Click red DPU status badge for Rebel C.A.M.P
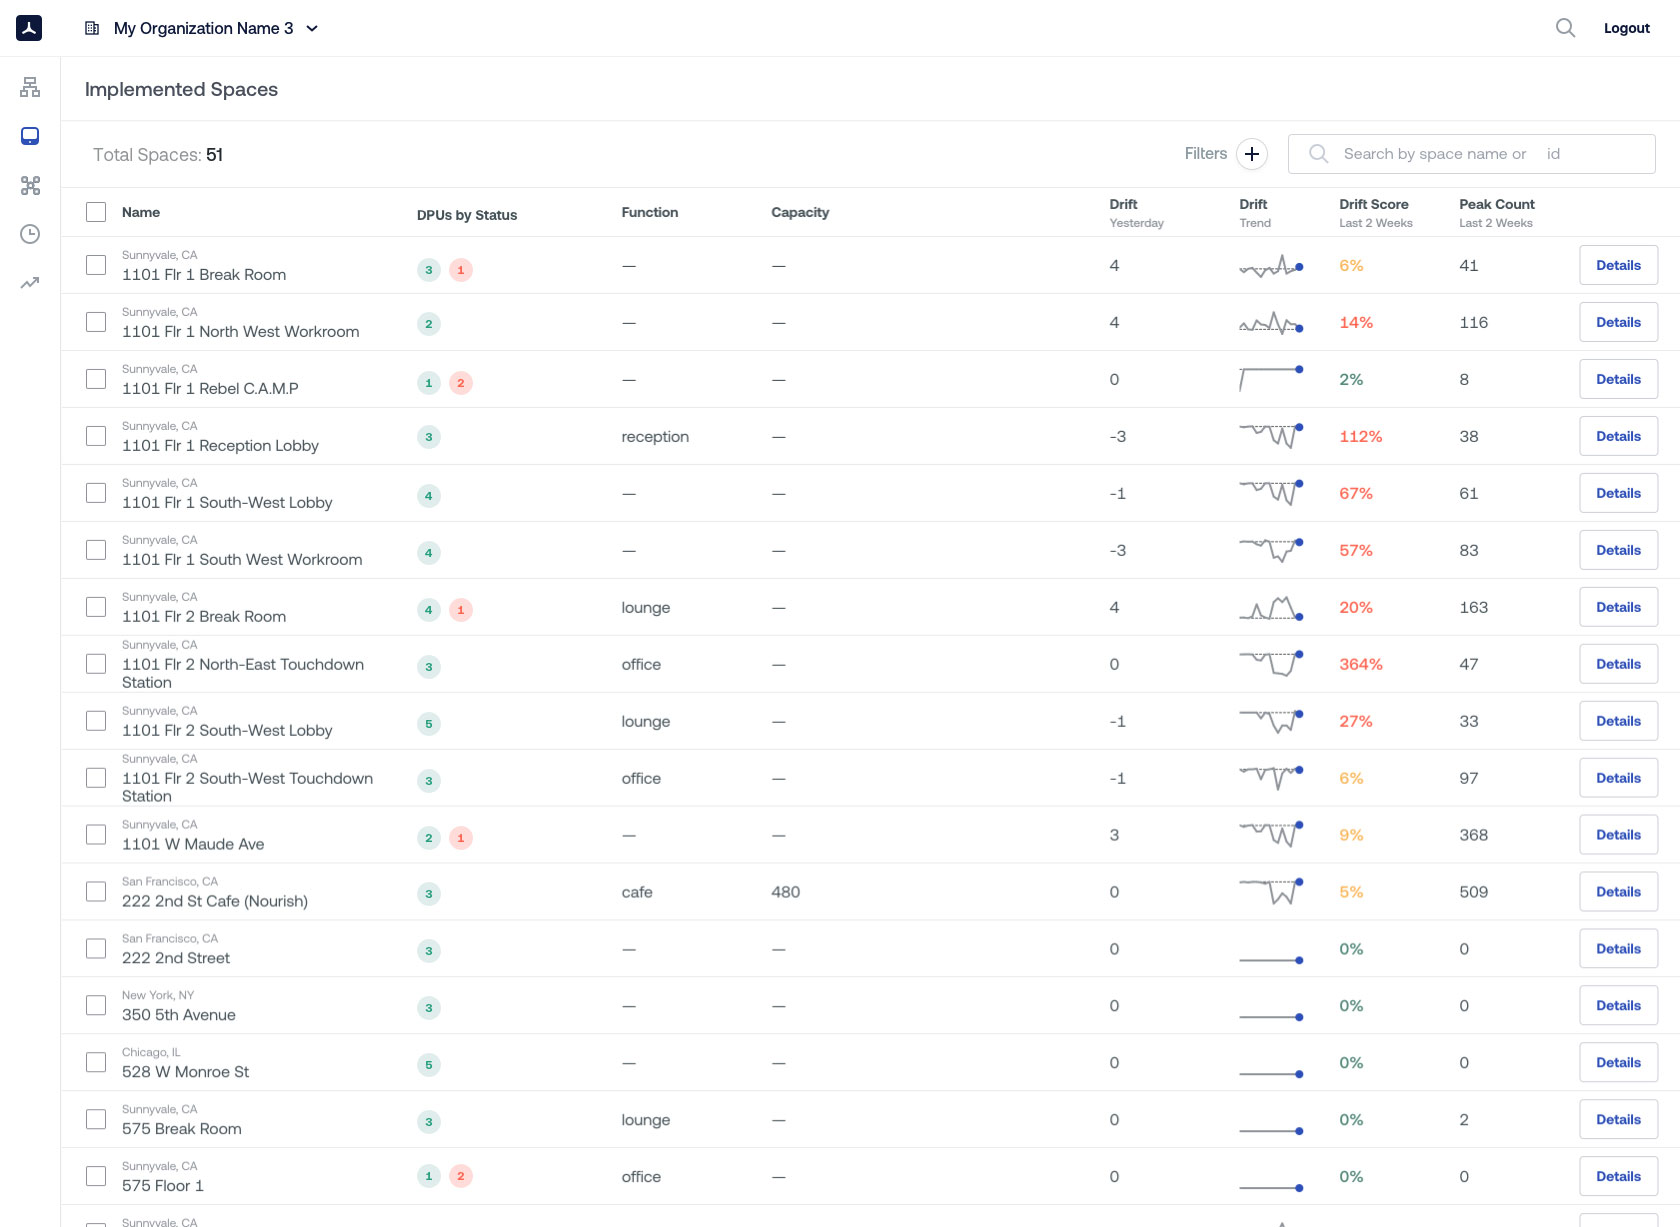Viewport: 1680px width, 1227px height. tap(460, 383)
